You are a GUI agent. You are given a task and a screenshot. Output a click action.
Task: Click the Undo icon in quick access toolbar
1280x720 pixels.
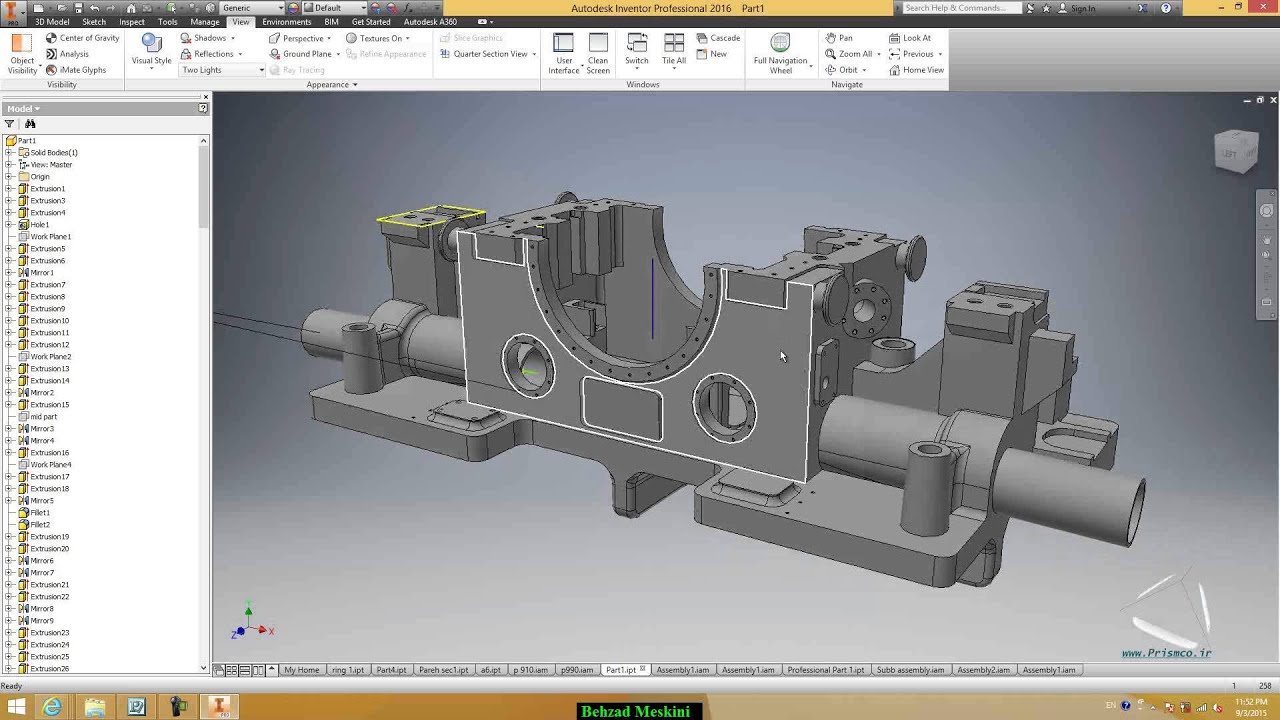click(x=94, y=8)
